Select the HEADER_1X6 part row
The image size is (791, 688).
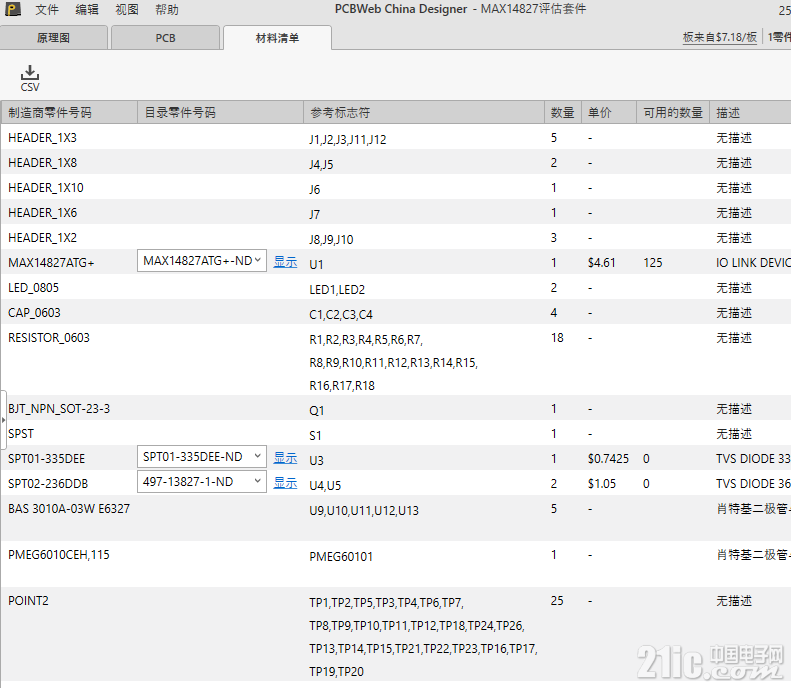pyautogui.click(x=396, y=212)
